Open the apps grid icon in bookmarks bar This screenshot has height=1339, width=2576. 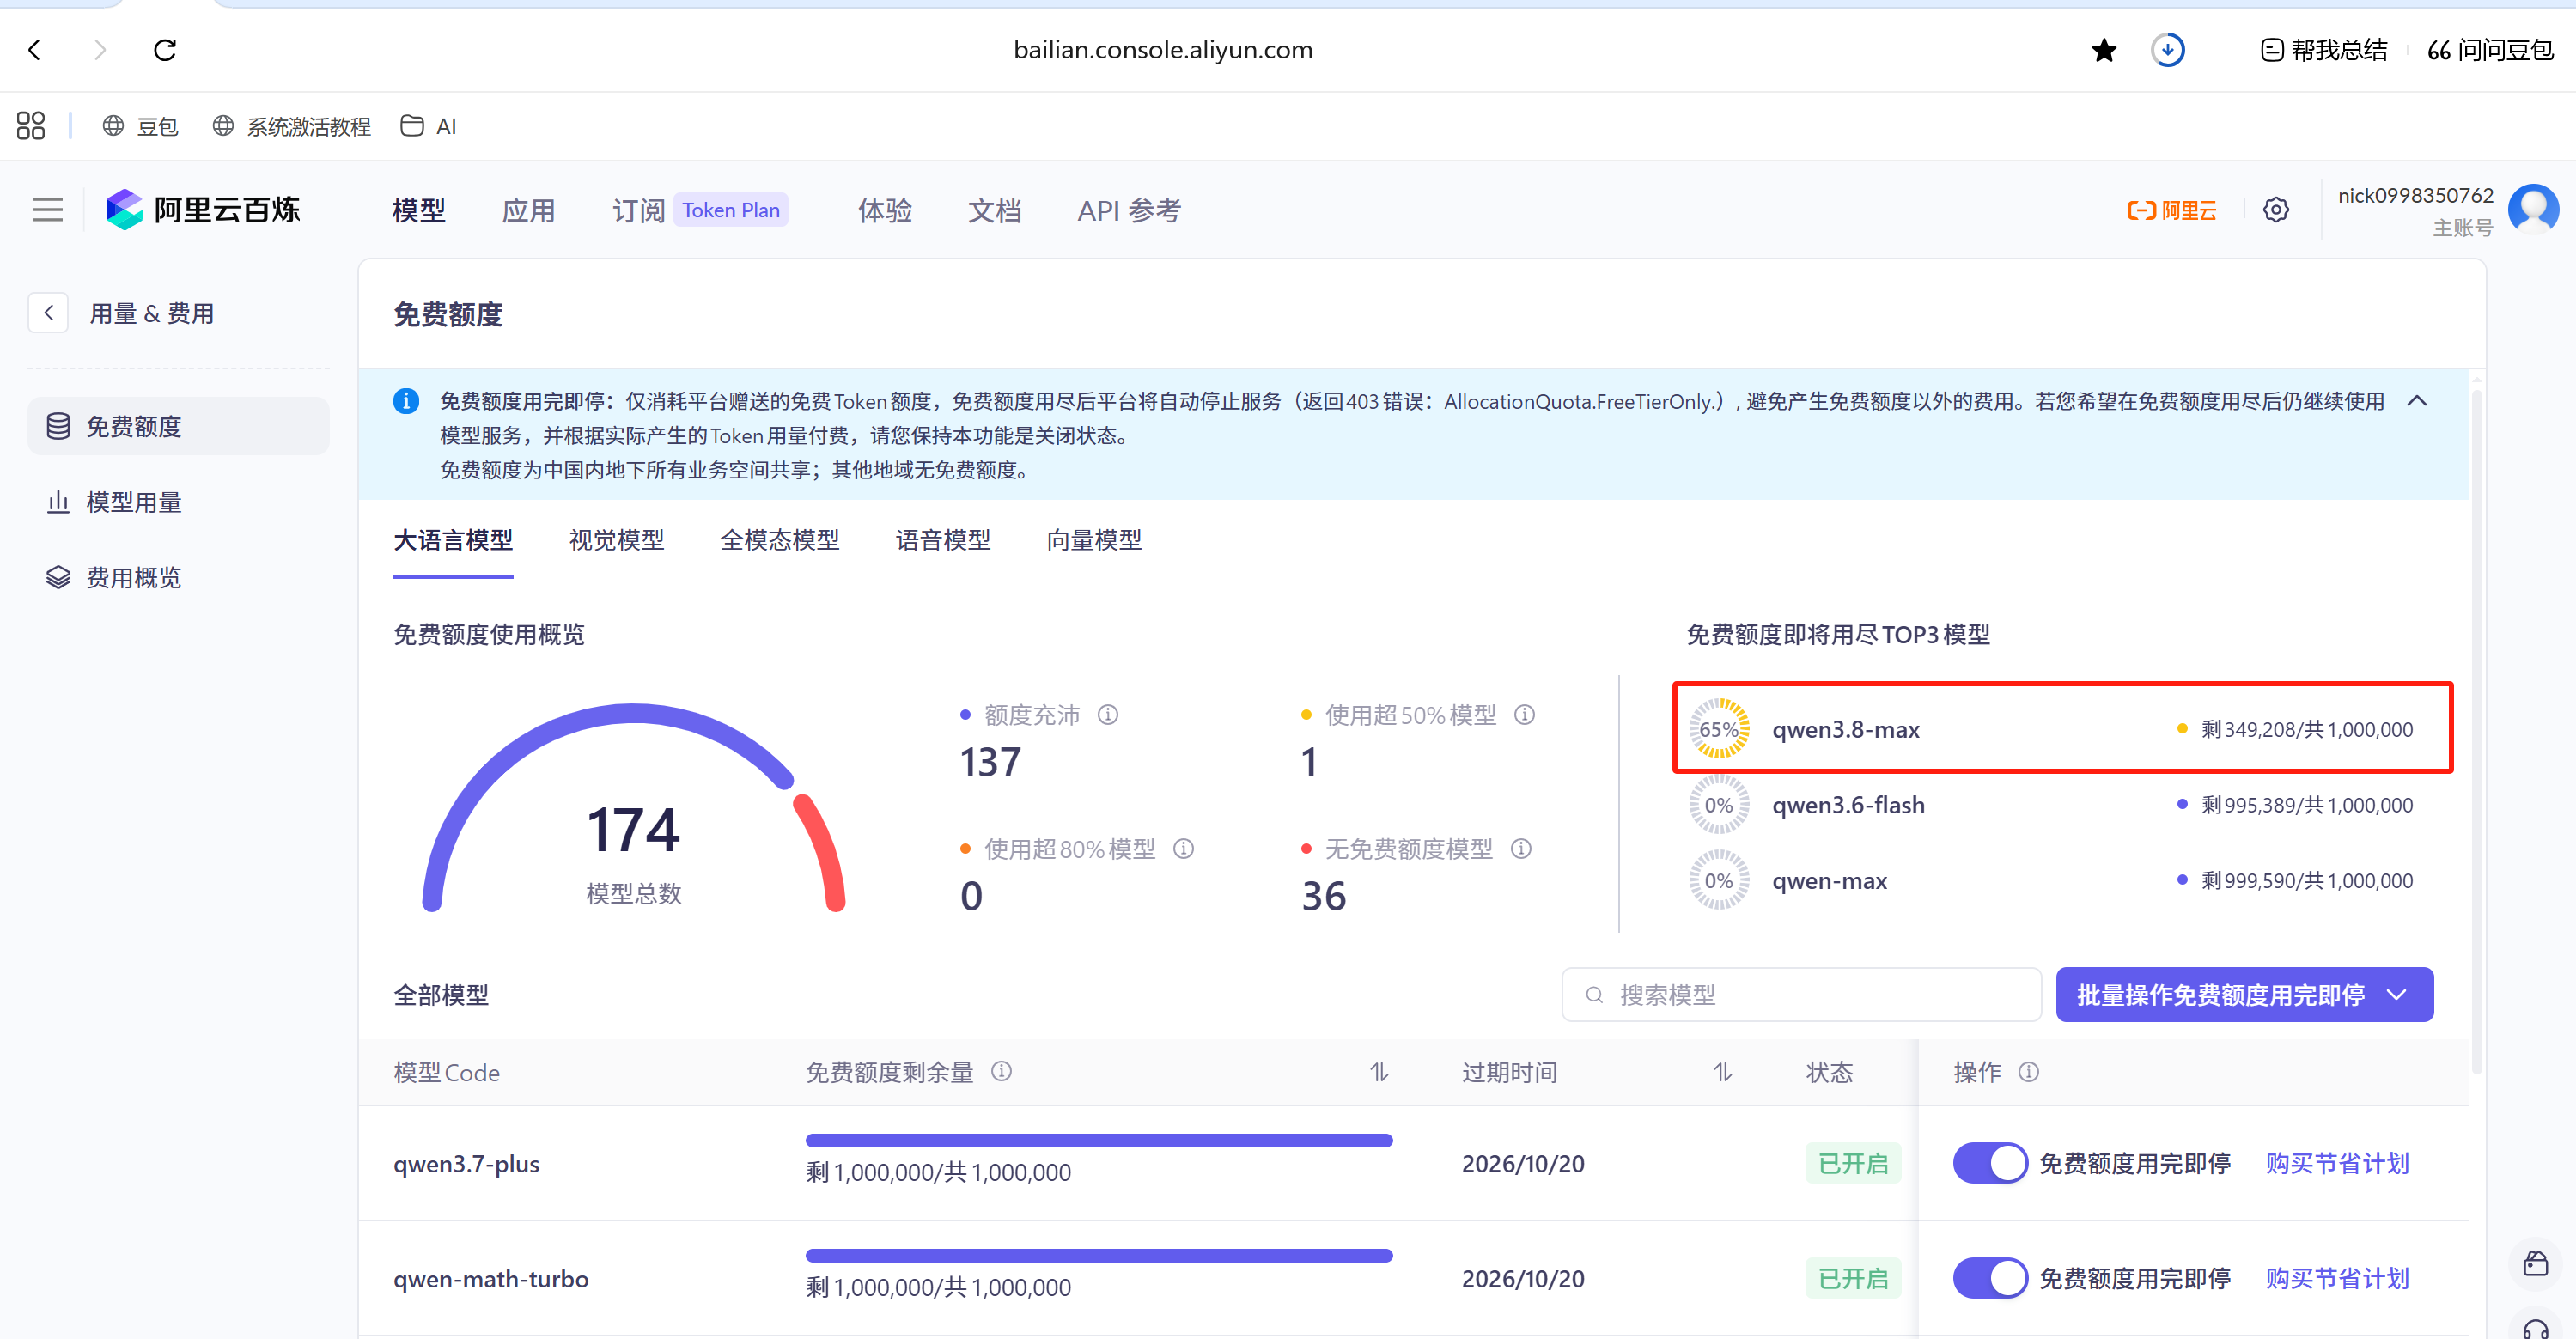pos(31,126)
